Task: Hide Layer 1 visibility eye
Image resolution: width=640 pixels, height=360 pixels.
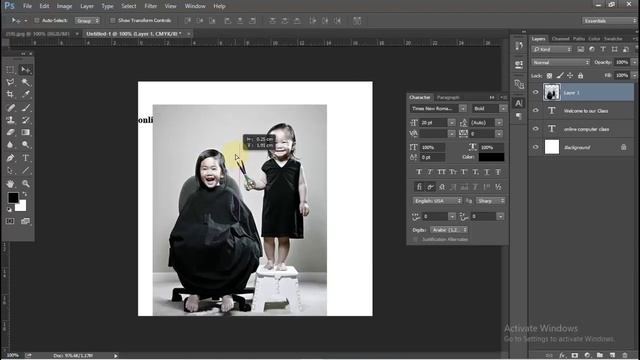Action: [x=536, y=92]
